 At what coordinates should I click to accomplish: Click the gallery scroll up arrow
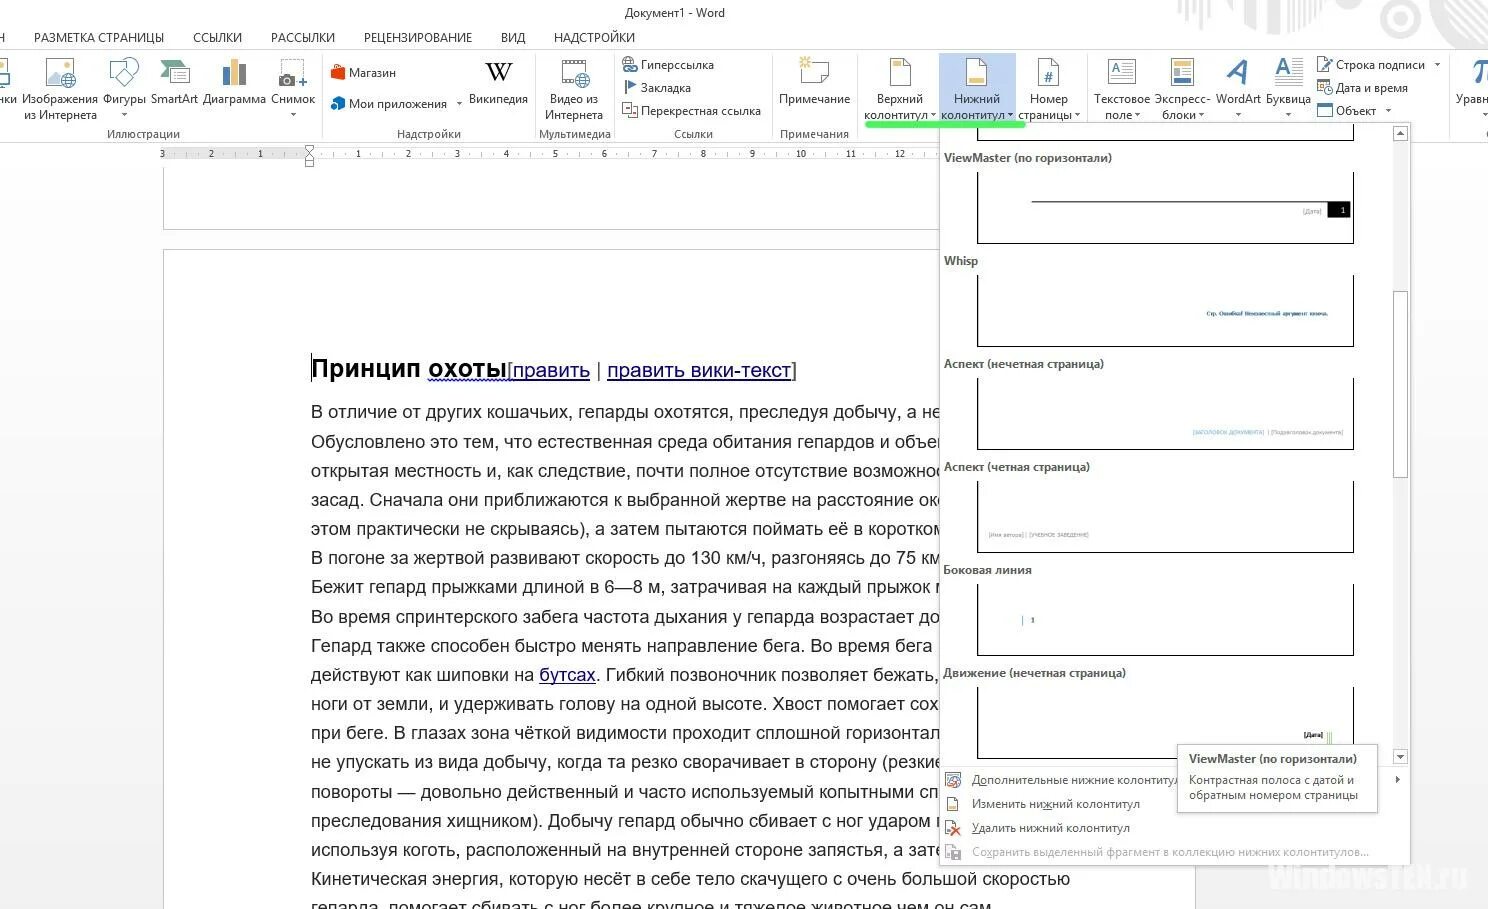1400,133
